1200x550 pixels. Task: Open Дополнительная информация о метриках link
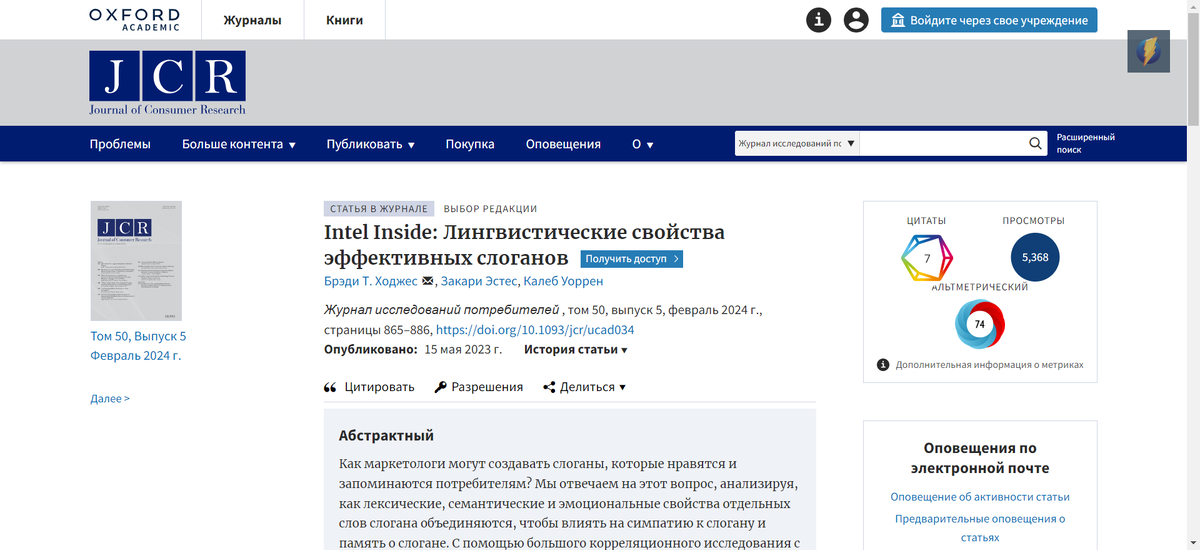point(989,365)
